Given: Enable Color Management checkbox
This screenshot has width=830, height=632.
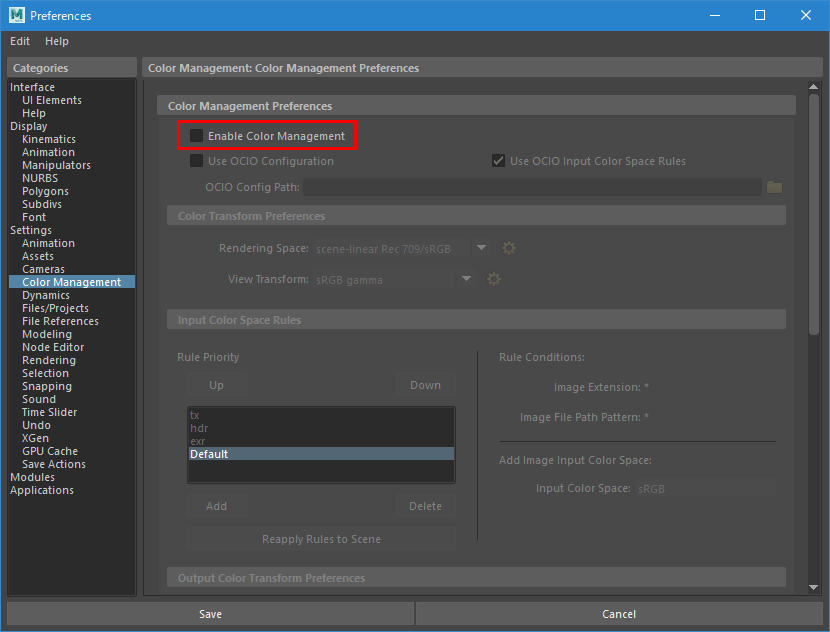Looking at the screenshot, I should (x=197, y=136).
